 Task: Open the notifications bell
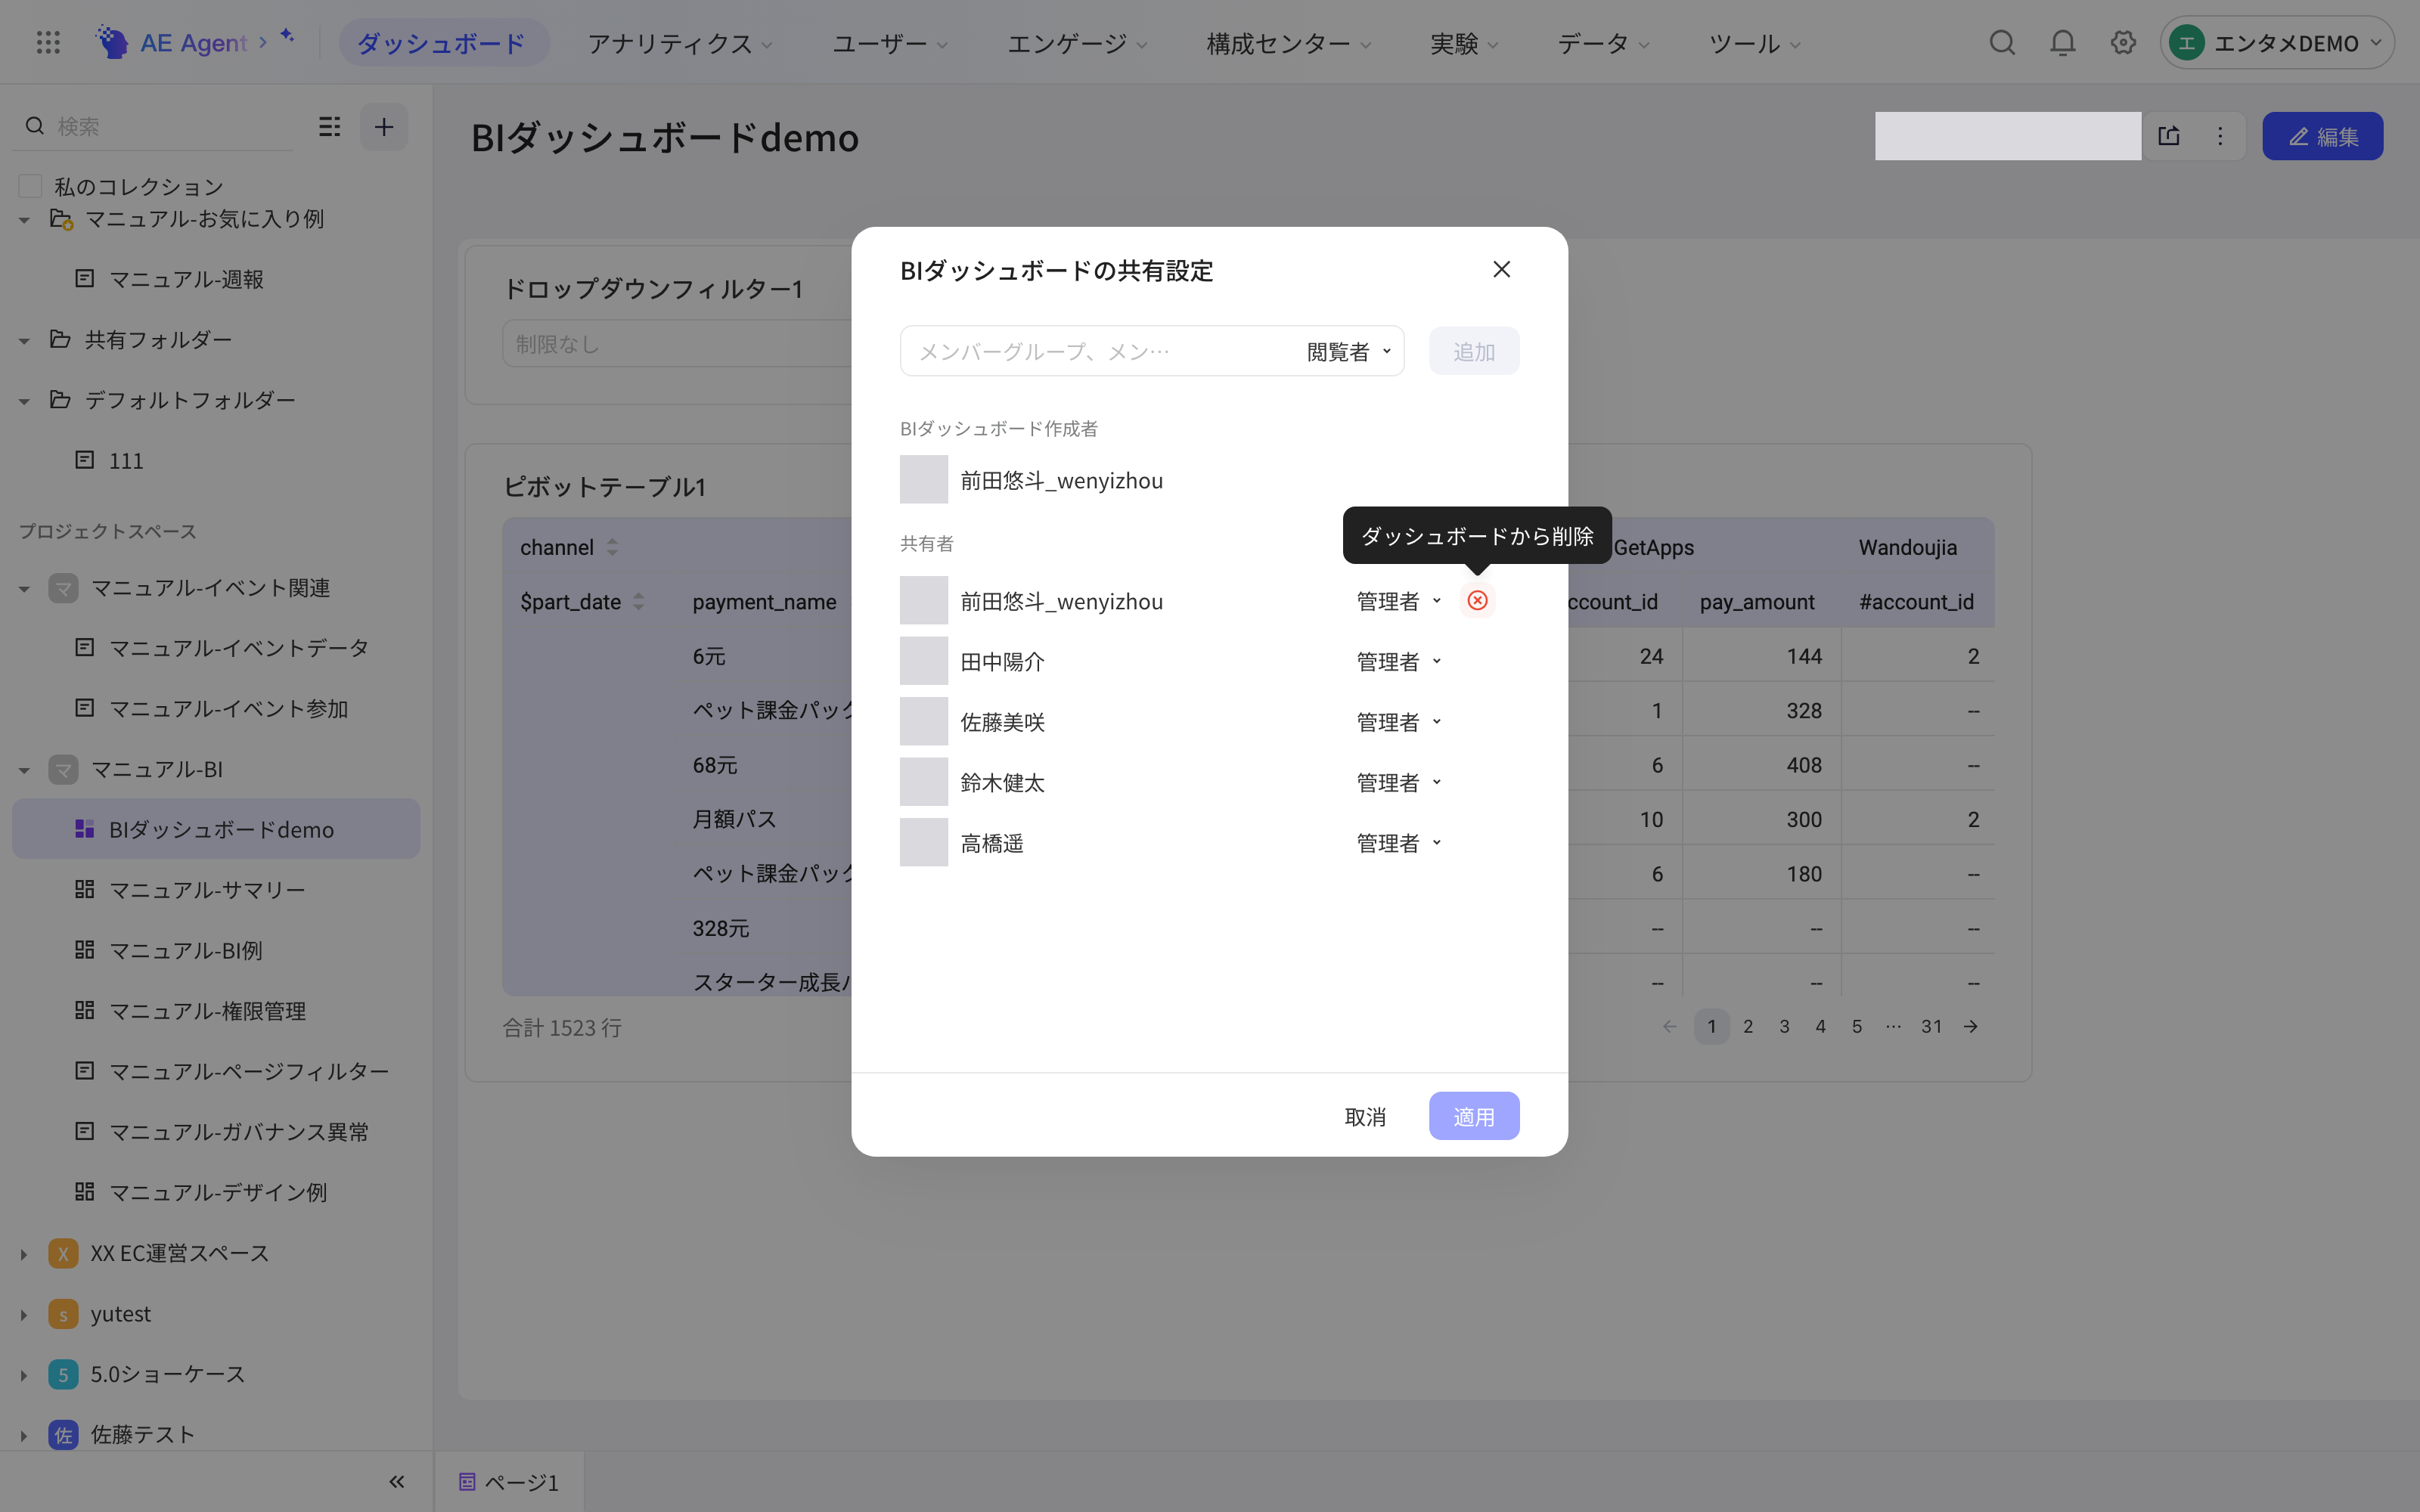(x=2062, y=43)
